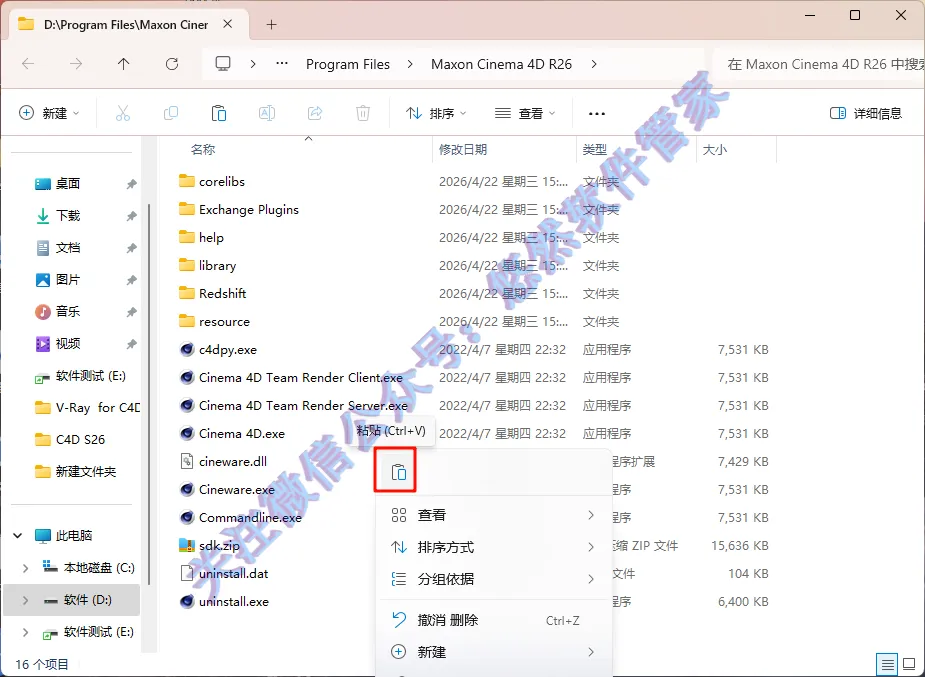This screenshot has width=925, height=677.
Task: Open the 排序 sort dropdown
Action: pyautogui.click(x=437, y=113)
